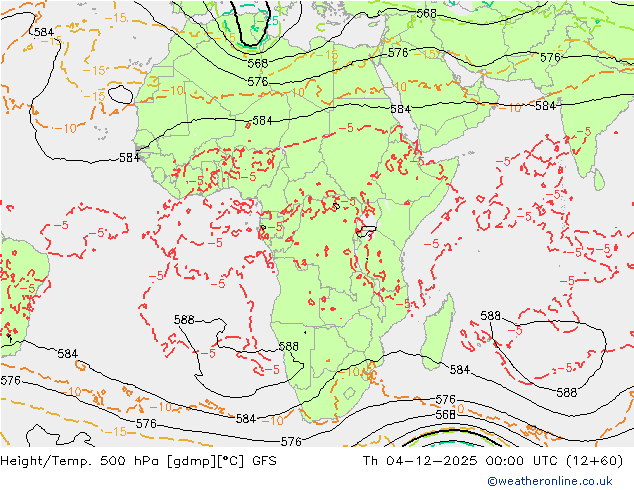The height and width of the screenshot is (490, 634).
Task: Click the 588 label in the South Atlantic
Action: coord(184,320)
